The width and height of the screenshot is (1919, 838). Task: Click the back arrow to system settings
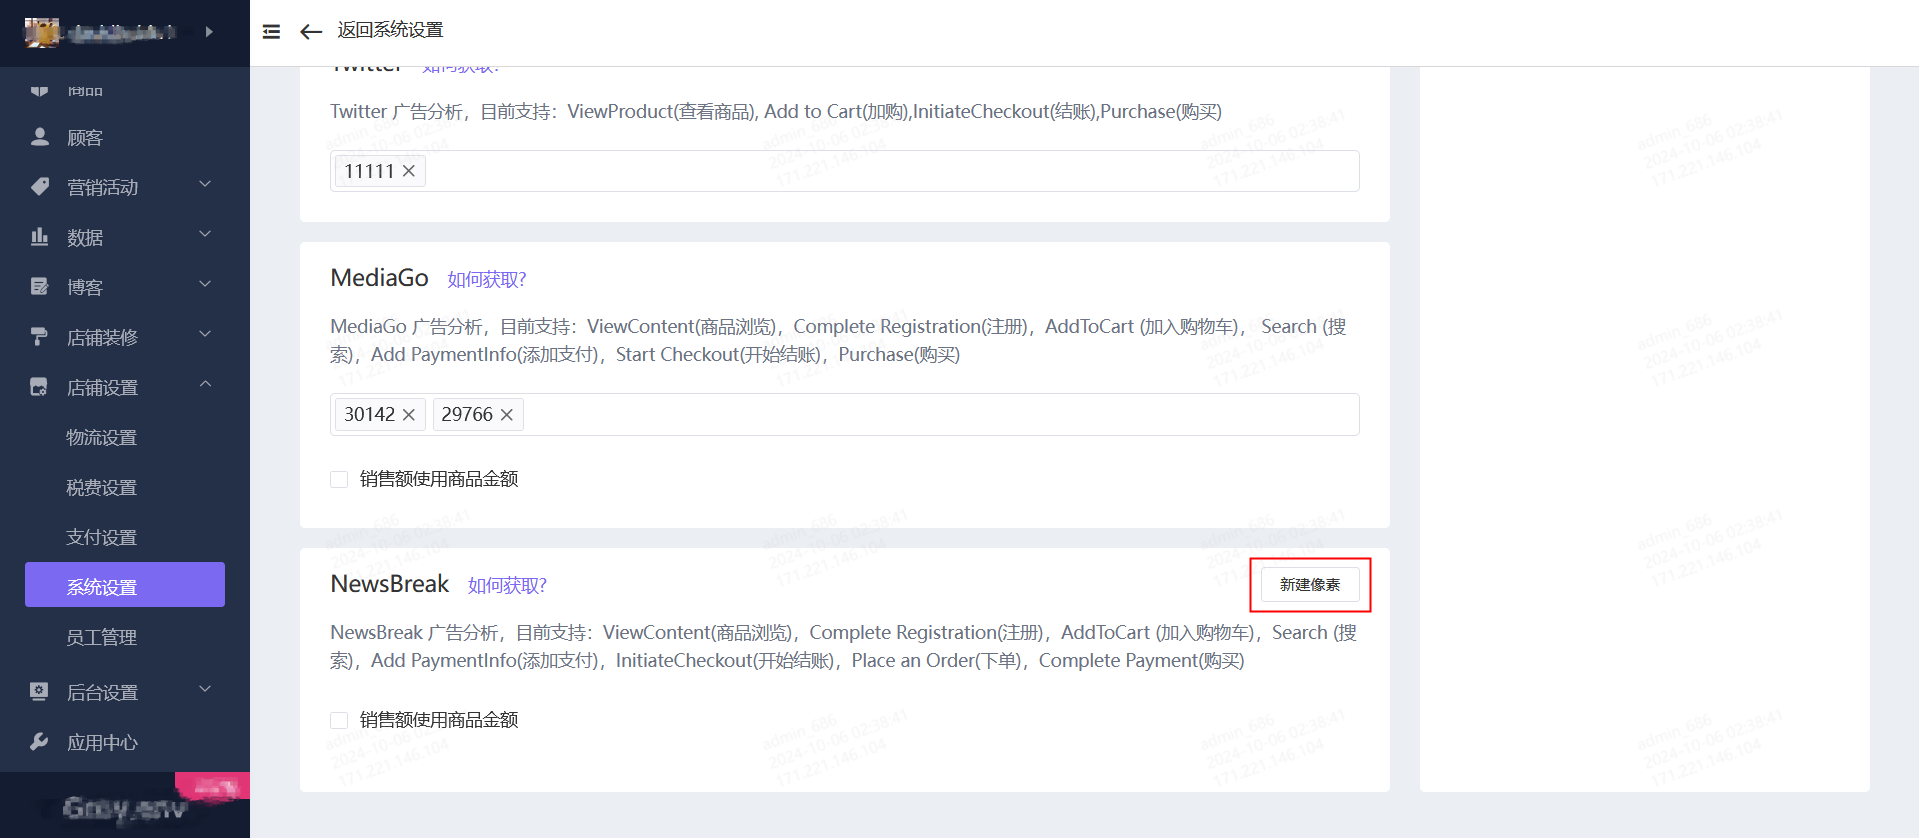tap(311, 32)
